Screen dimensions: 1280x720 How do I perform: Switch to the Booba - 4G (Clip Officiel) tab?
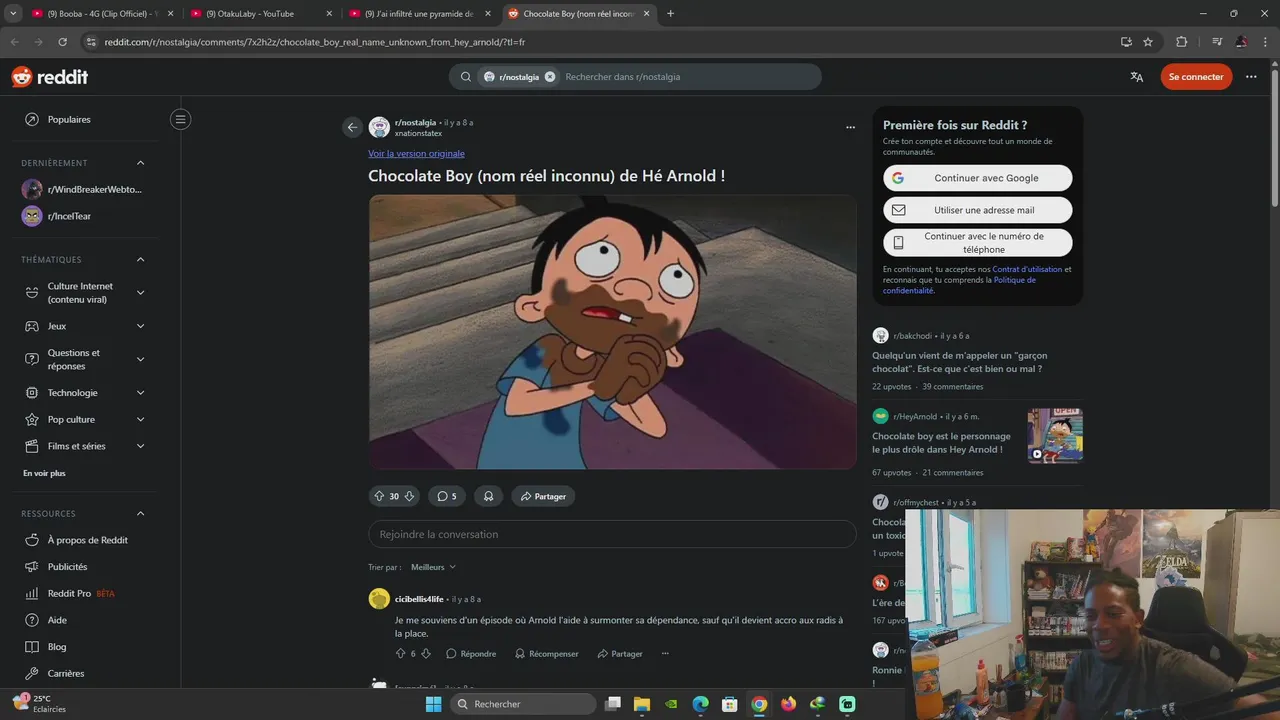(104, 14)
